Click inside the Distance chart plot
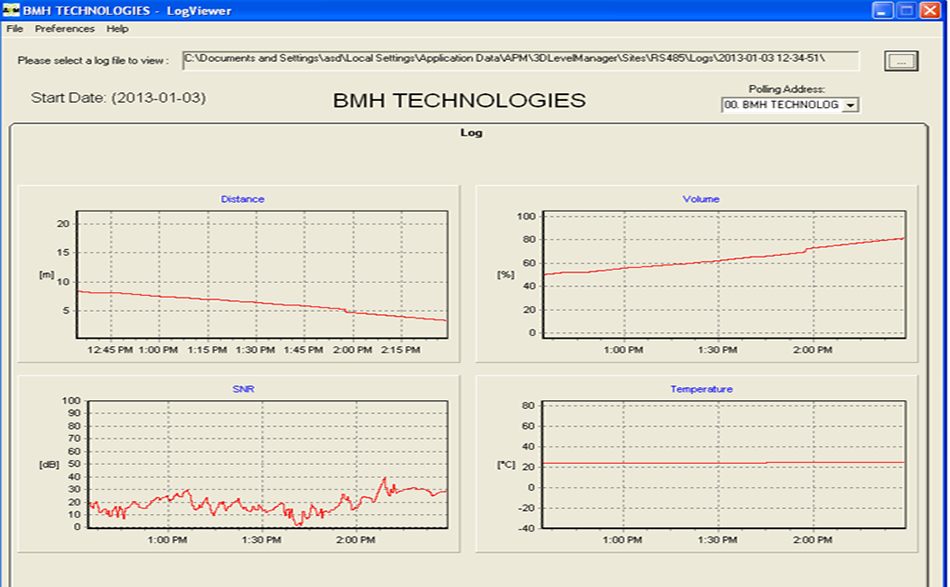Viewport: 950px width, 587px height. (x=262, y=274)
